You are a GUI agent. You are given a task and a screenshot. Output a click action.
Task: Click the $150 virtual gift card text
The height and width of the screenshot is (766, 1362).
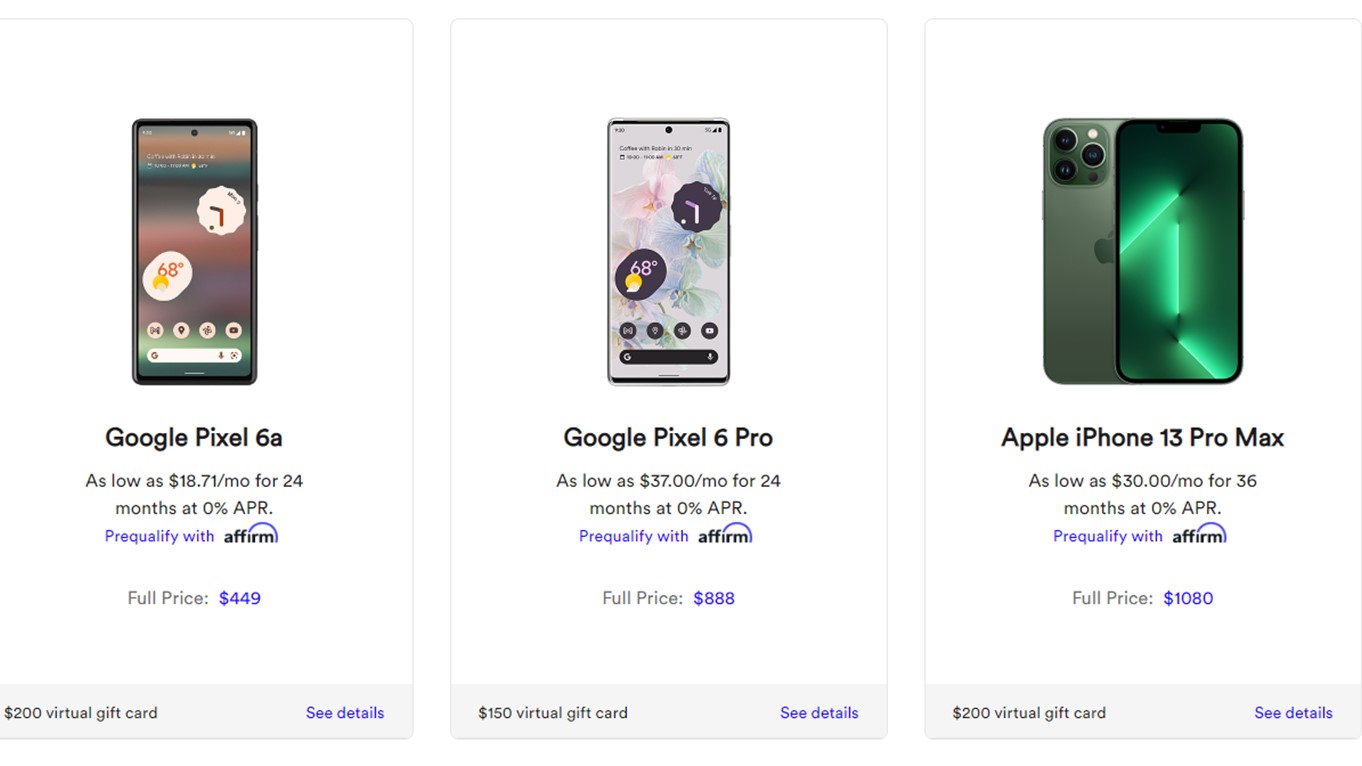tap(553, 713)
